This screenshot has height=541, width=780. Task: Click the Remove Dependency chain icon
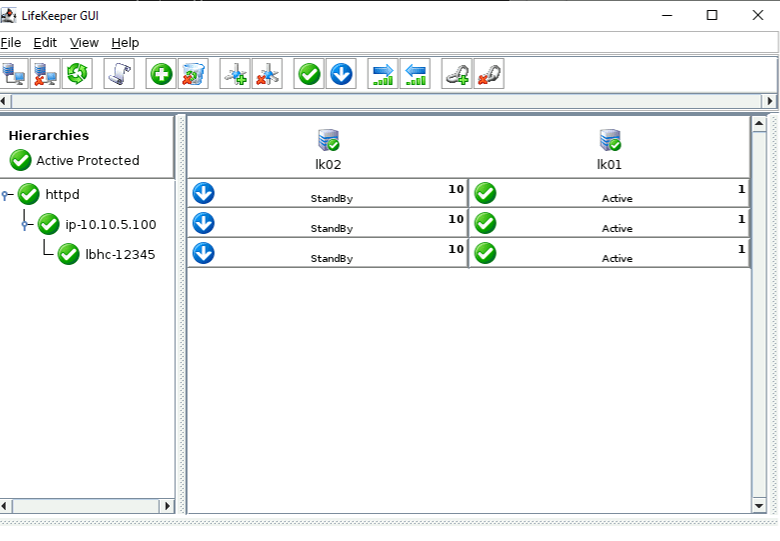point(489,74)
